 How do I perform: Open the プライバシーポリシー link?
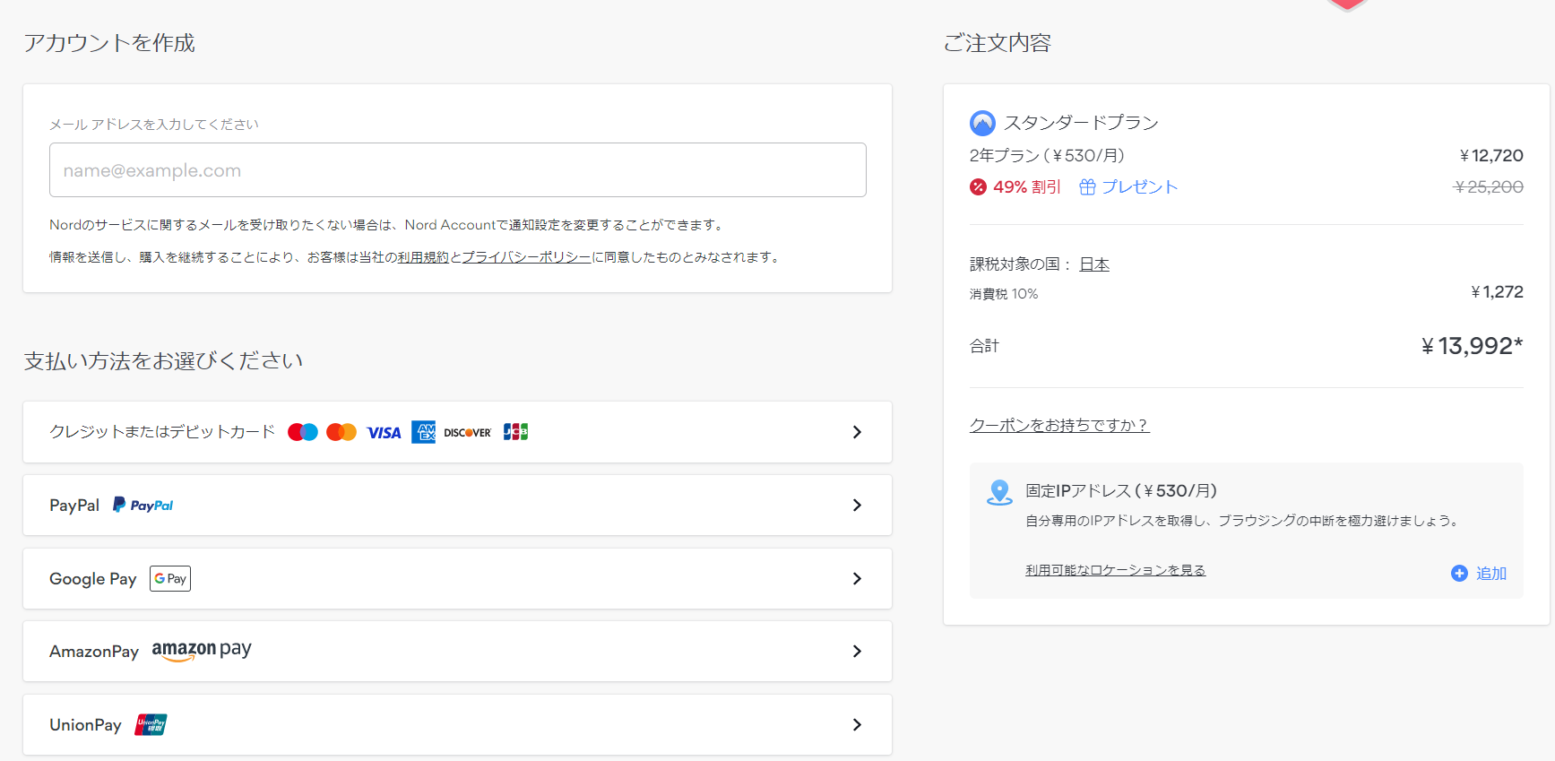(526, 257)
